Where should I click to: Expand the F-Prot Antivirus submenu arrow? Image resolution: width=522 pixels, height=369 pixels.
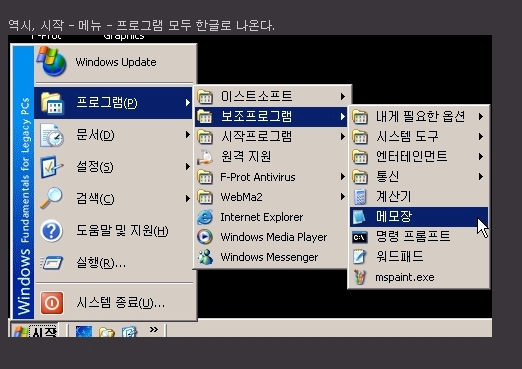(342, 177)
